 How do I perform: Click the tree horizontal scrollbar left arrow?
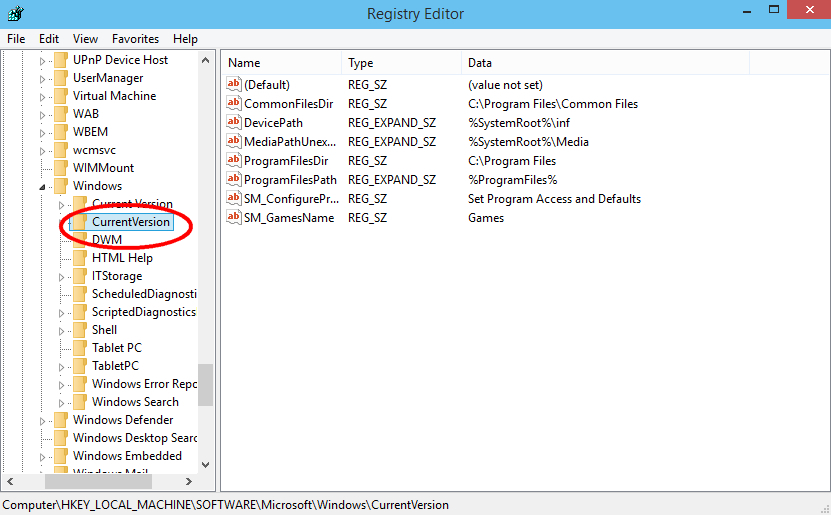click(10, 482)
